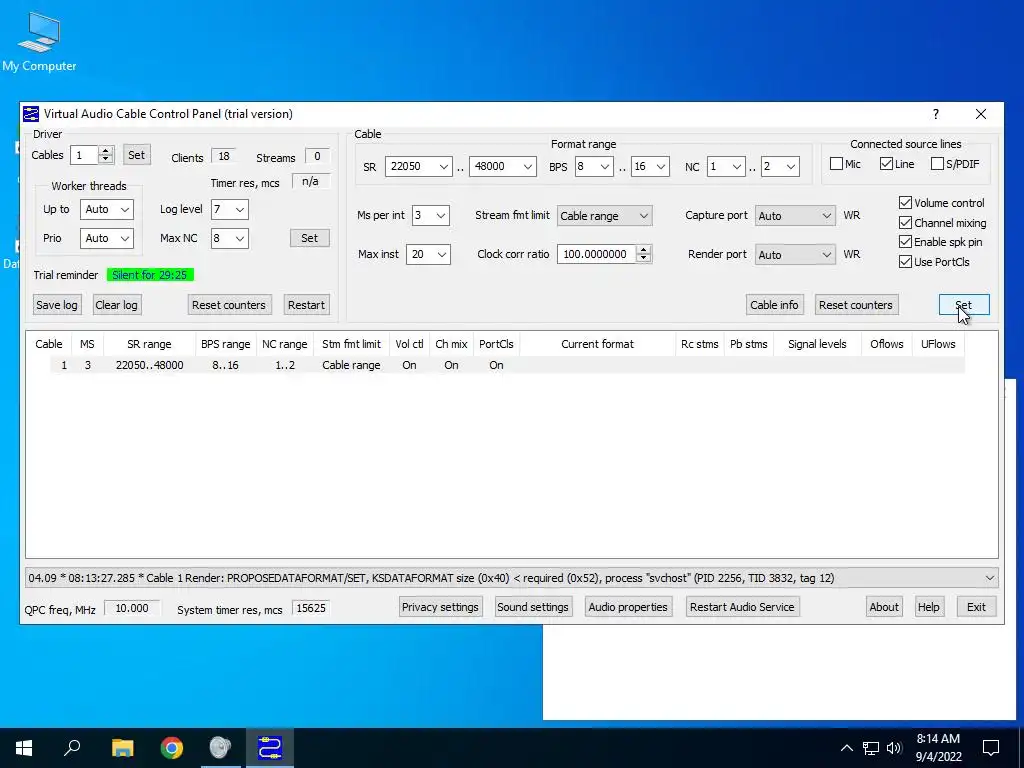Click Restart Audio Service button
1024x768 pixels.
[742, 607]
